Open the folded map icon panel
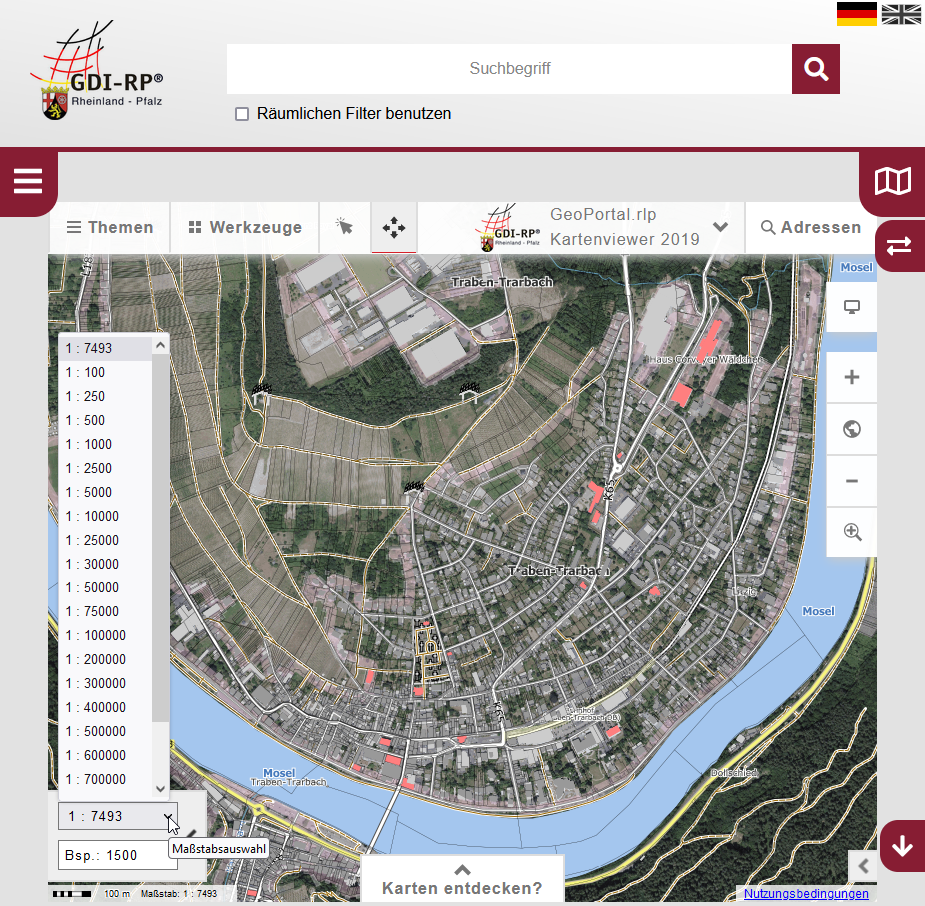Screen dimensions: 925x906 [x=893, y=181]
